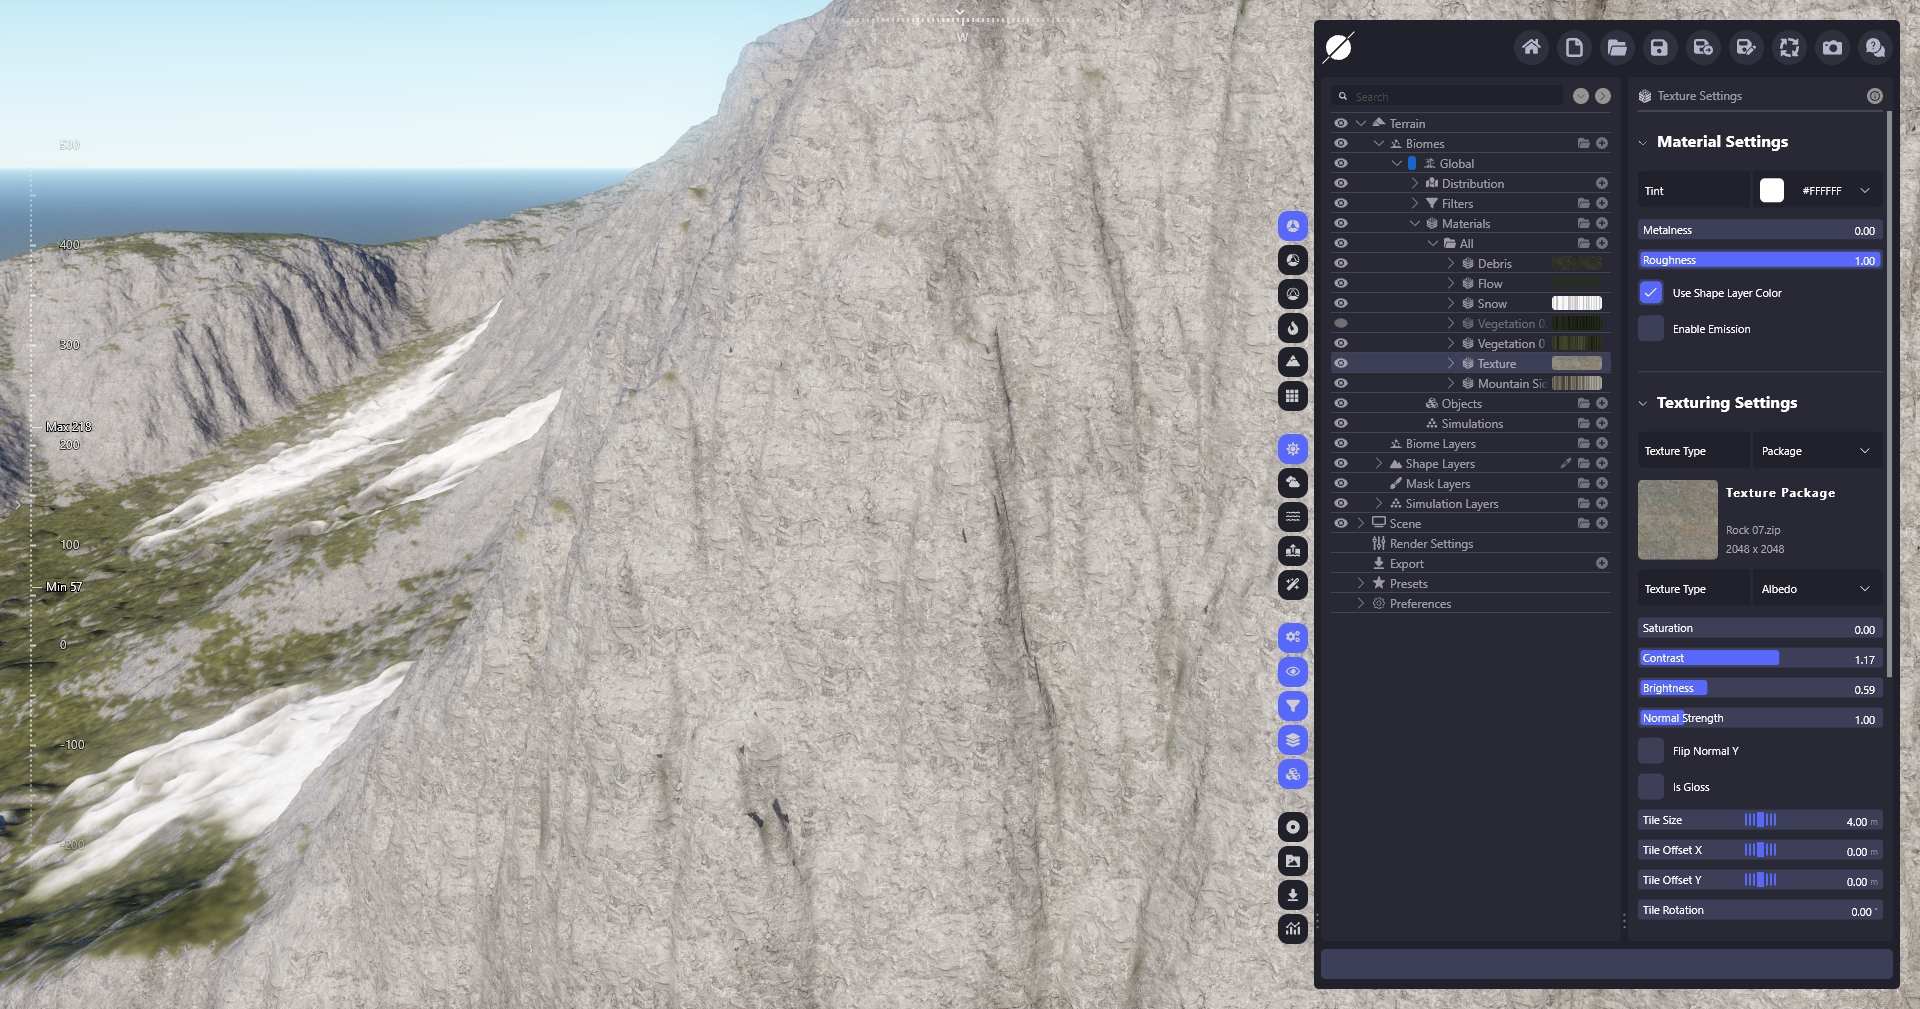The image size is (1920, 1009).
Task: Click the Search field in tree panel
Action: 1455,97
